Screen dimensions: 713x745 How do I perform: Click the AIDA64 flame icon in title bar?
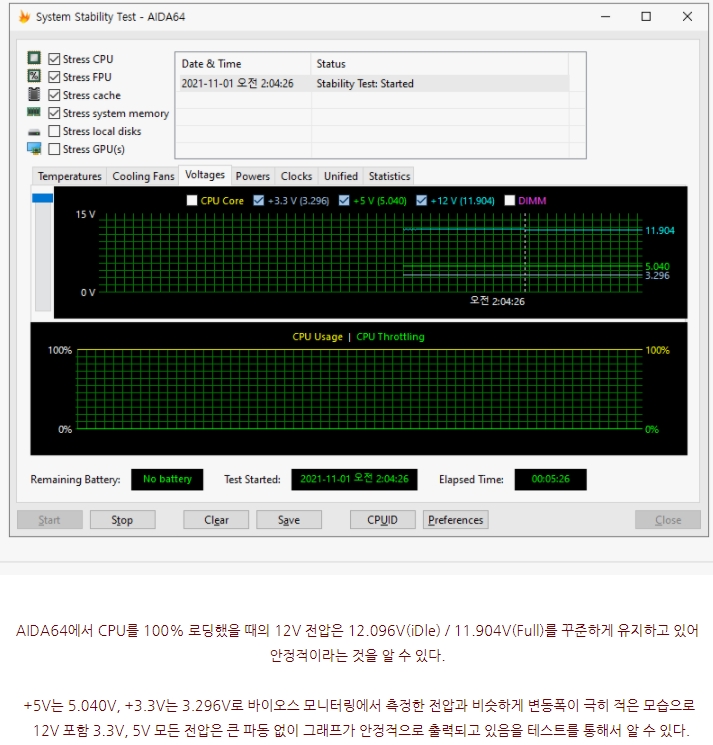[24, 17]
